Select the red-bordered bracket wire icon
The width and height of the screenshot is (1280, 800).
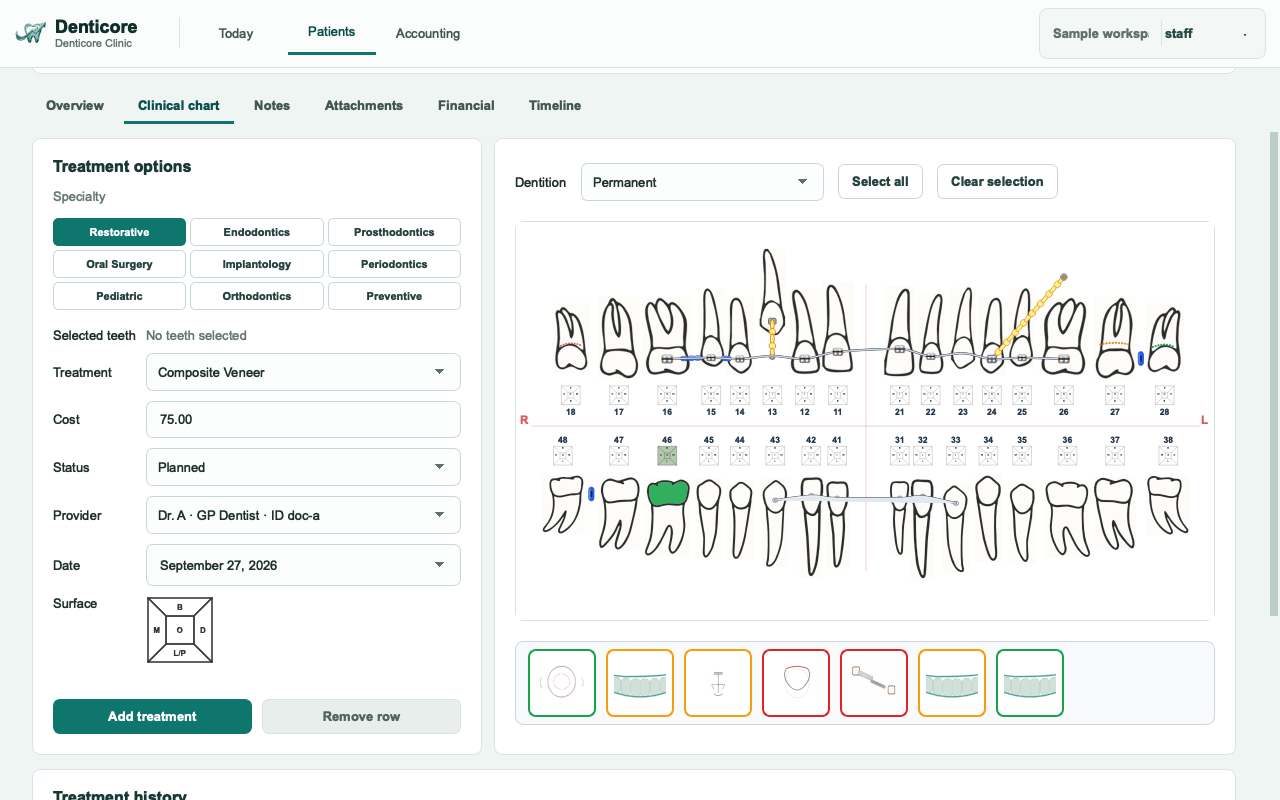click(874, 683)
